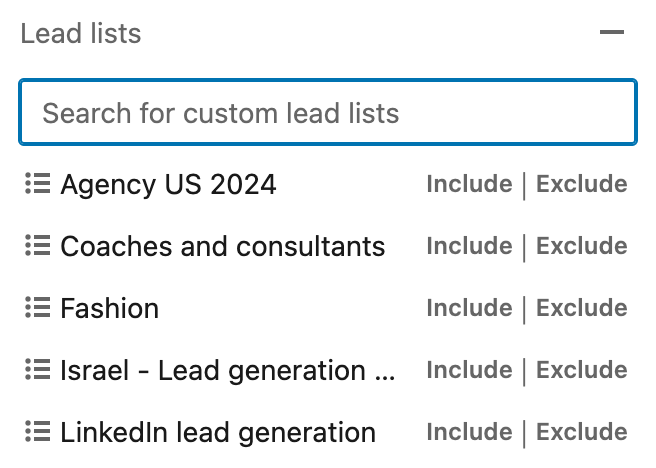Click list icon beside Agency US 2024
The height and width of the screenshot is (468, 656).
(x=38, y=184)
